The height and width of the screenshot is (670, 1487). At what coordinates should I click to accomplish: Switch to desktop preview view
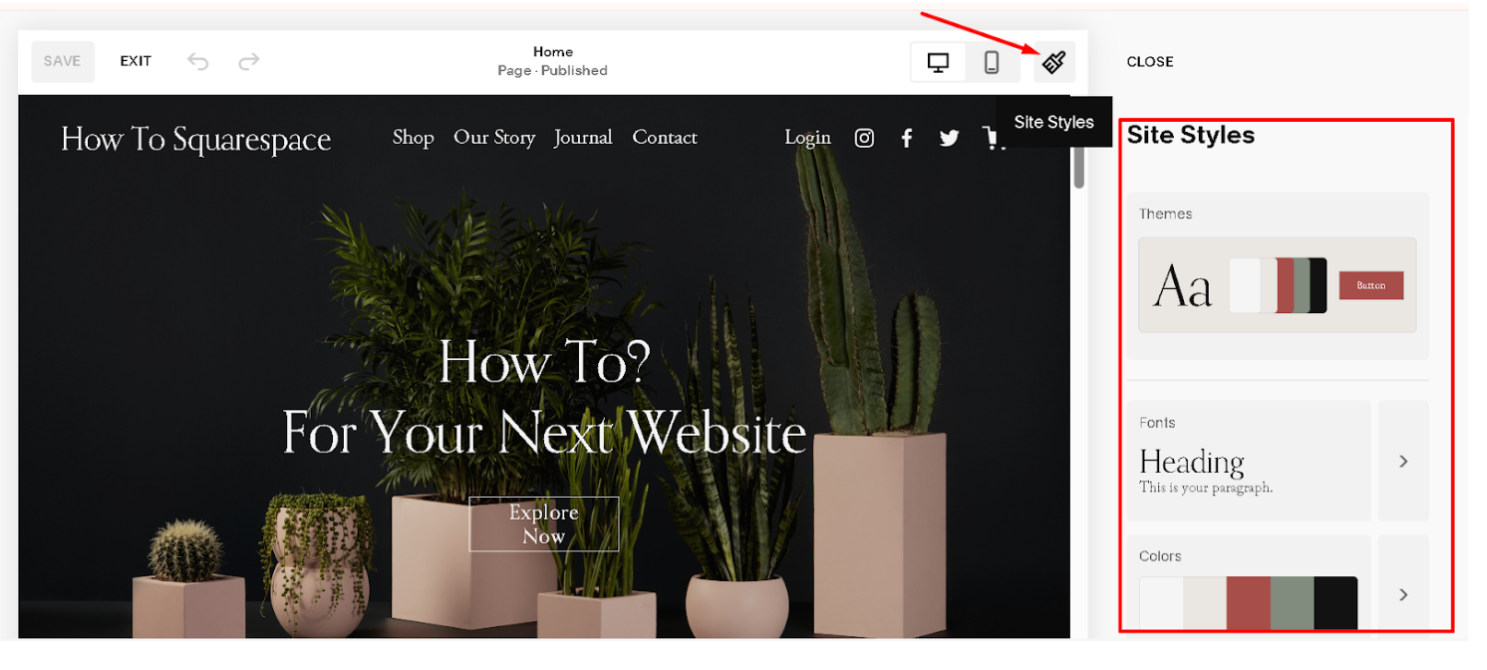coord(938,62)
